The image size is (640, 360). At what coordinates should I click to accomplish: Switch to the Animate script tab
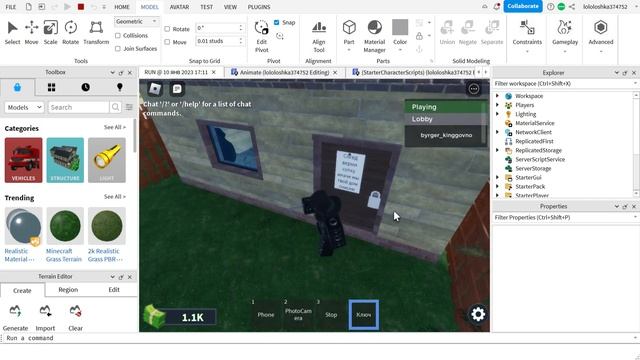point(284,72)
